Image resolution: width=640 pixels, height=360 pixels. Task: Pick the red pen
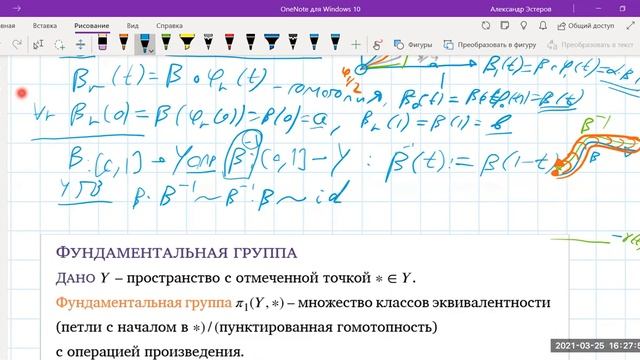[x=229, y=43]
